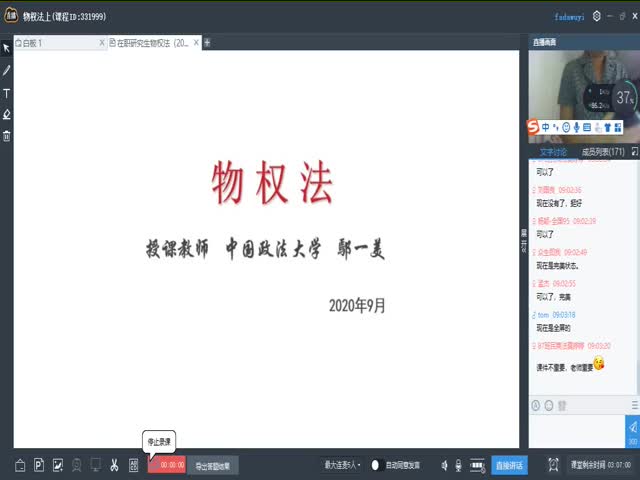
Task: Click the bag icon in bottom toolbar
Action: pyautogui.click(x=20, y=465)
